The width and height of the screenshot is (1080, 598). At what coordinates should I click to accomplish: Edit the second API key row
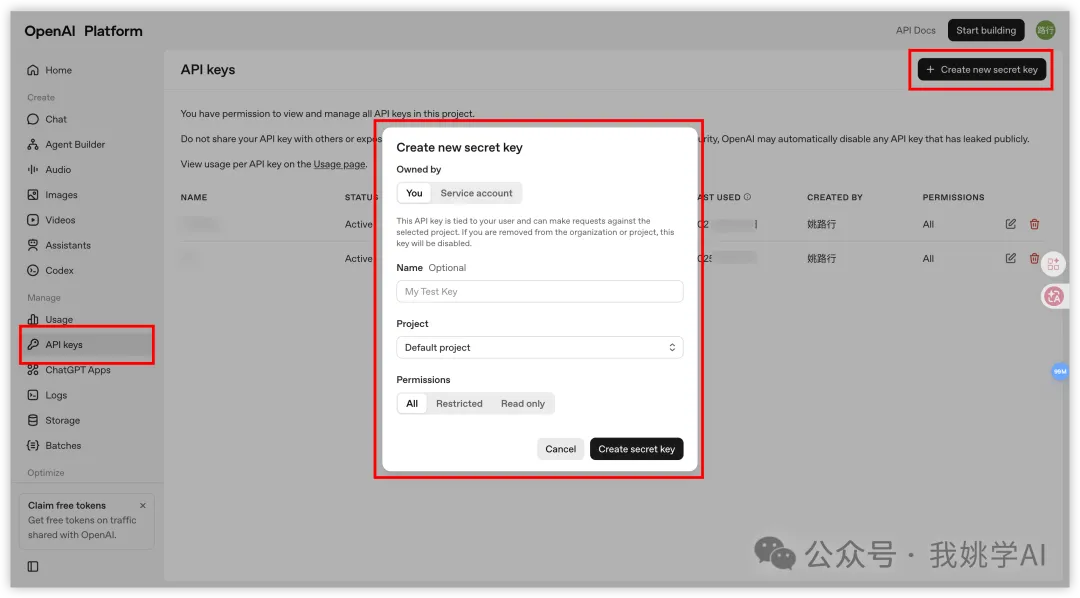click(x=1010, y=258)
